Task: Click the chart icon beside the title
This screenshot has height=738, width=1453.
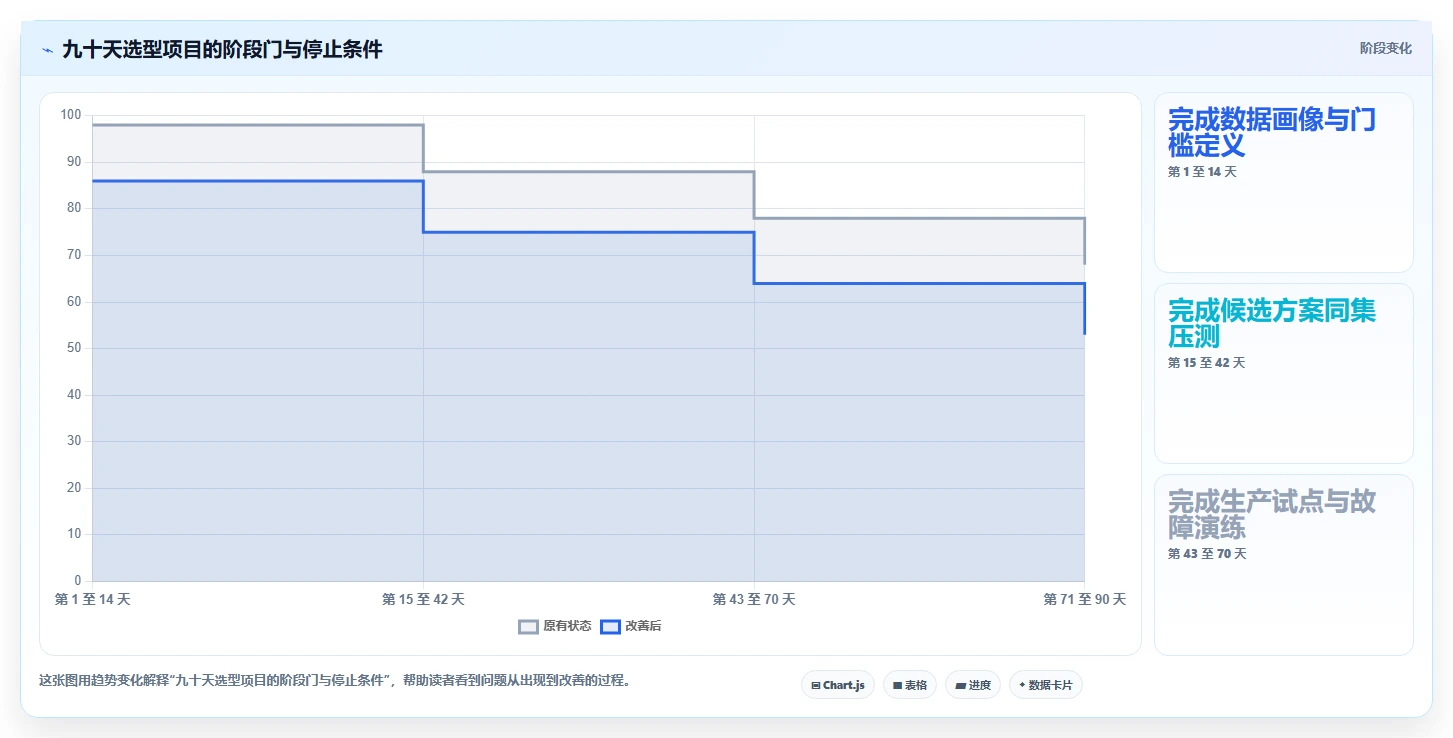Action: click(x=47, y=50)
